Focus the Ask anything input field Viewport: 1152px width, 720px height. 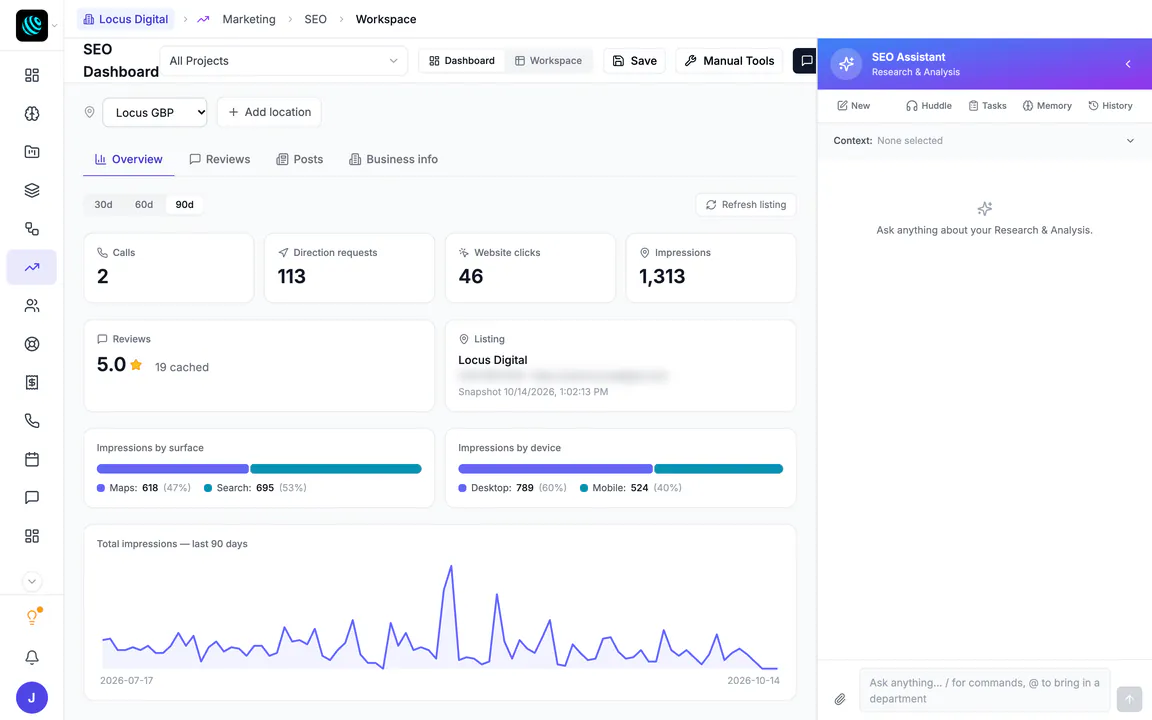pyautogui.click(x=984, y=691)
